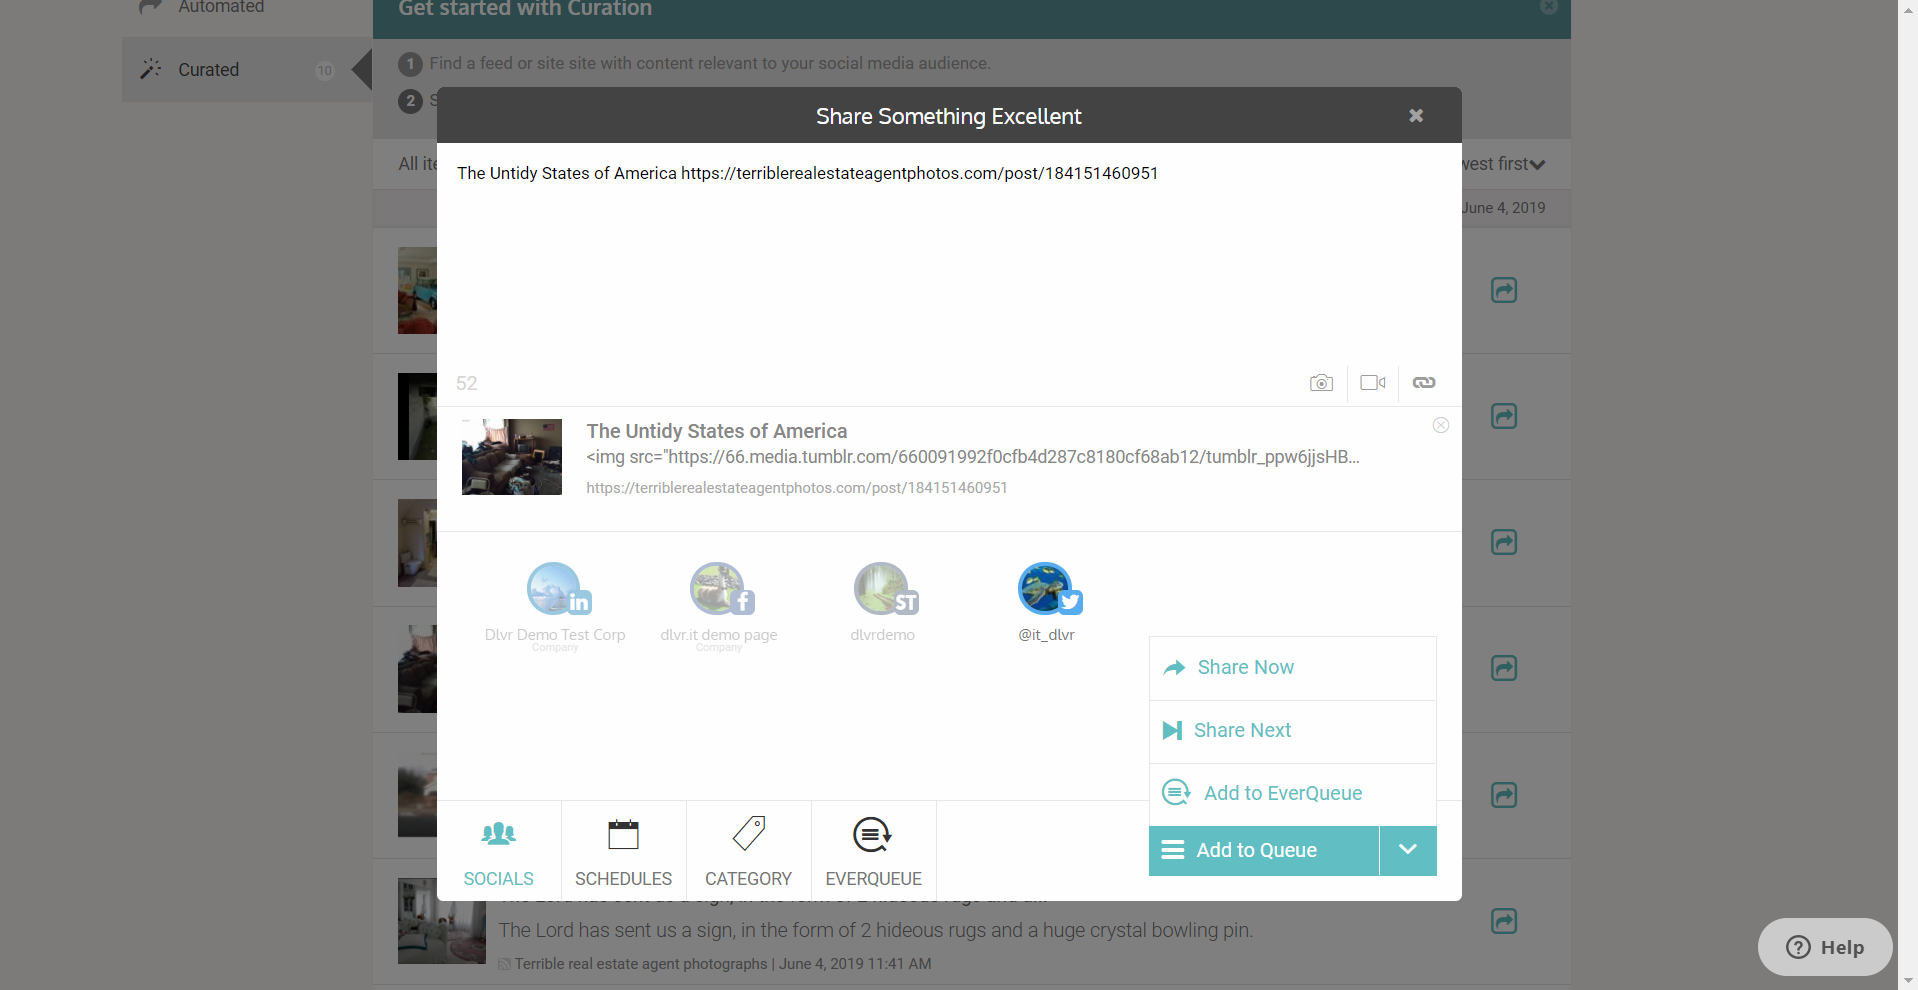Click the Lord has sent us a sign thumbnail
Viewport: 1918px width, 990px height.
441,921
